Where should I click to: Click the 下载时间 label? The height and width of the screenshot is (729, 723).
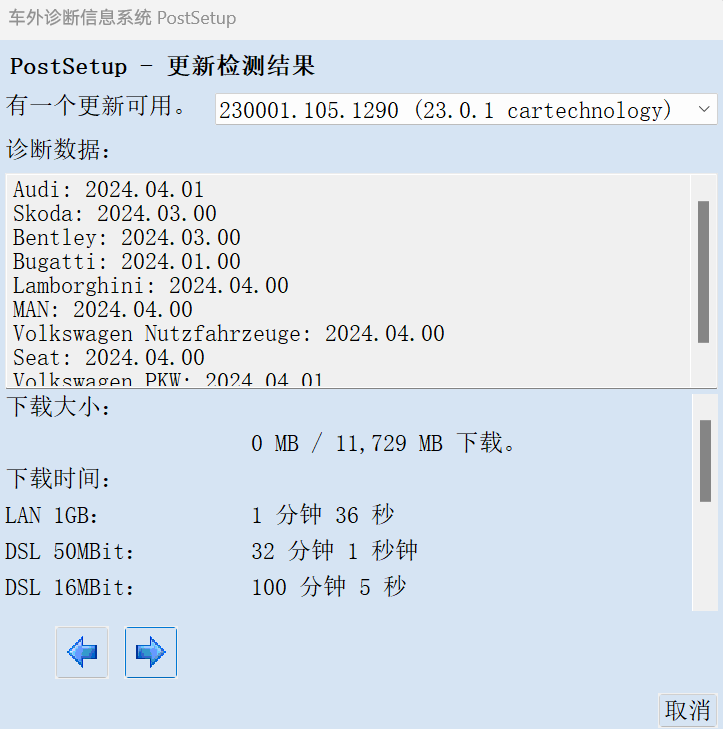[x=58, y=478]
